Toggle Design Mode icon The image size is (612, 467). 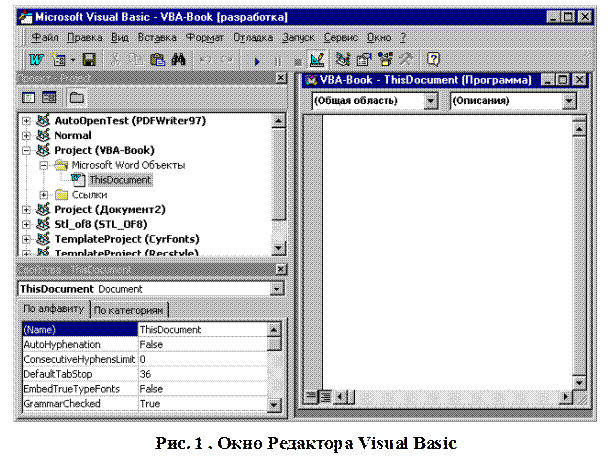click(317, 60)
